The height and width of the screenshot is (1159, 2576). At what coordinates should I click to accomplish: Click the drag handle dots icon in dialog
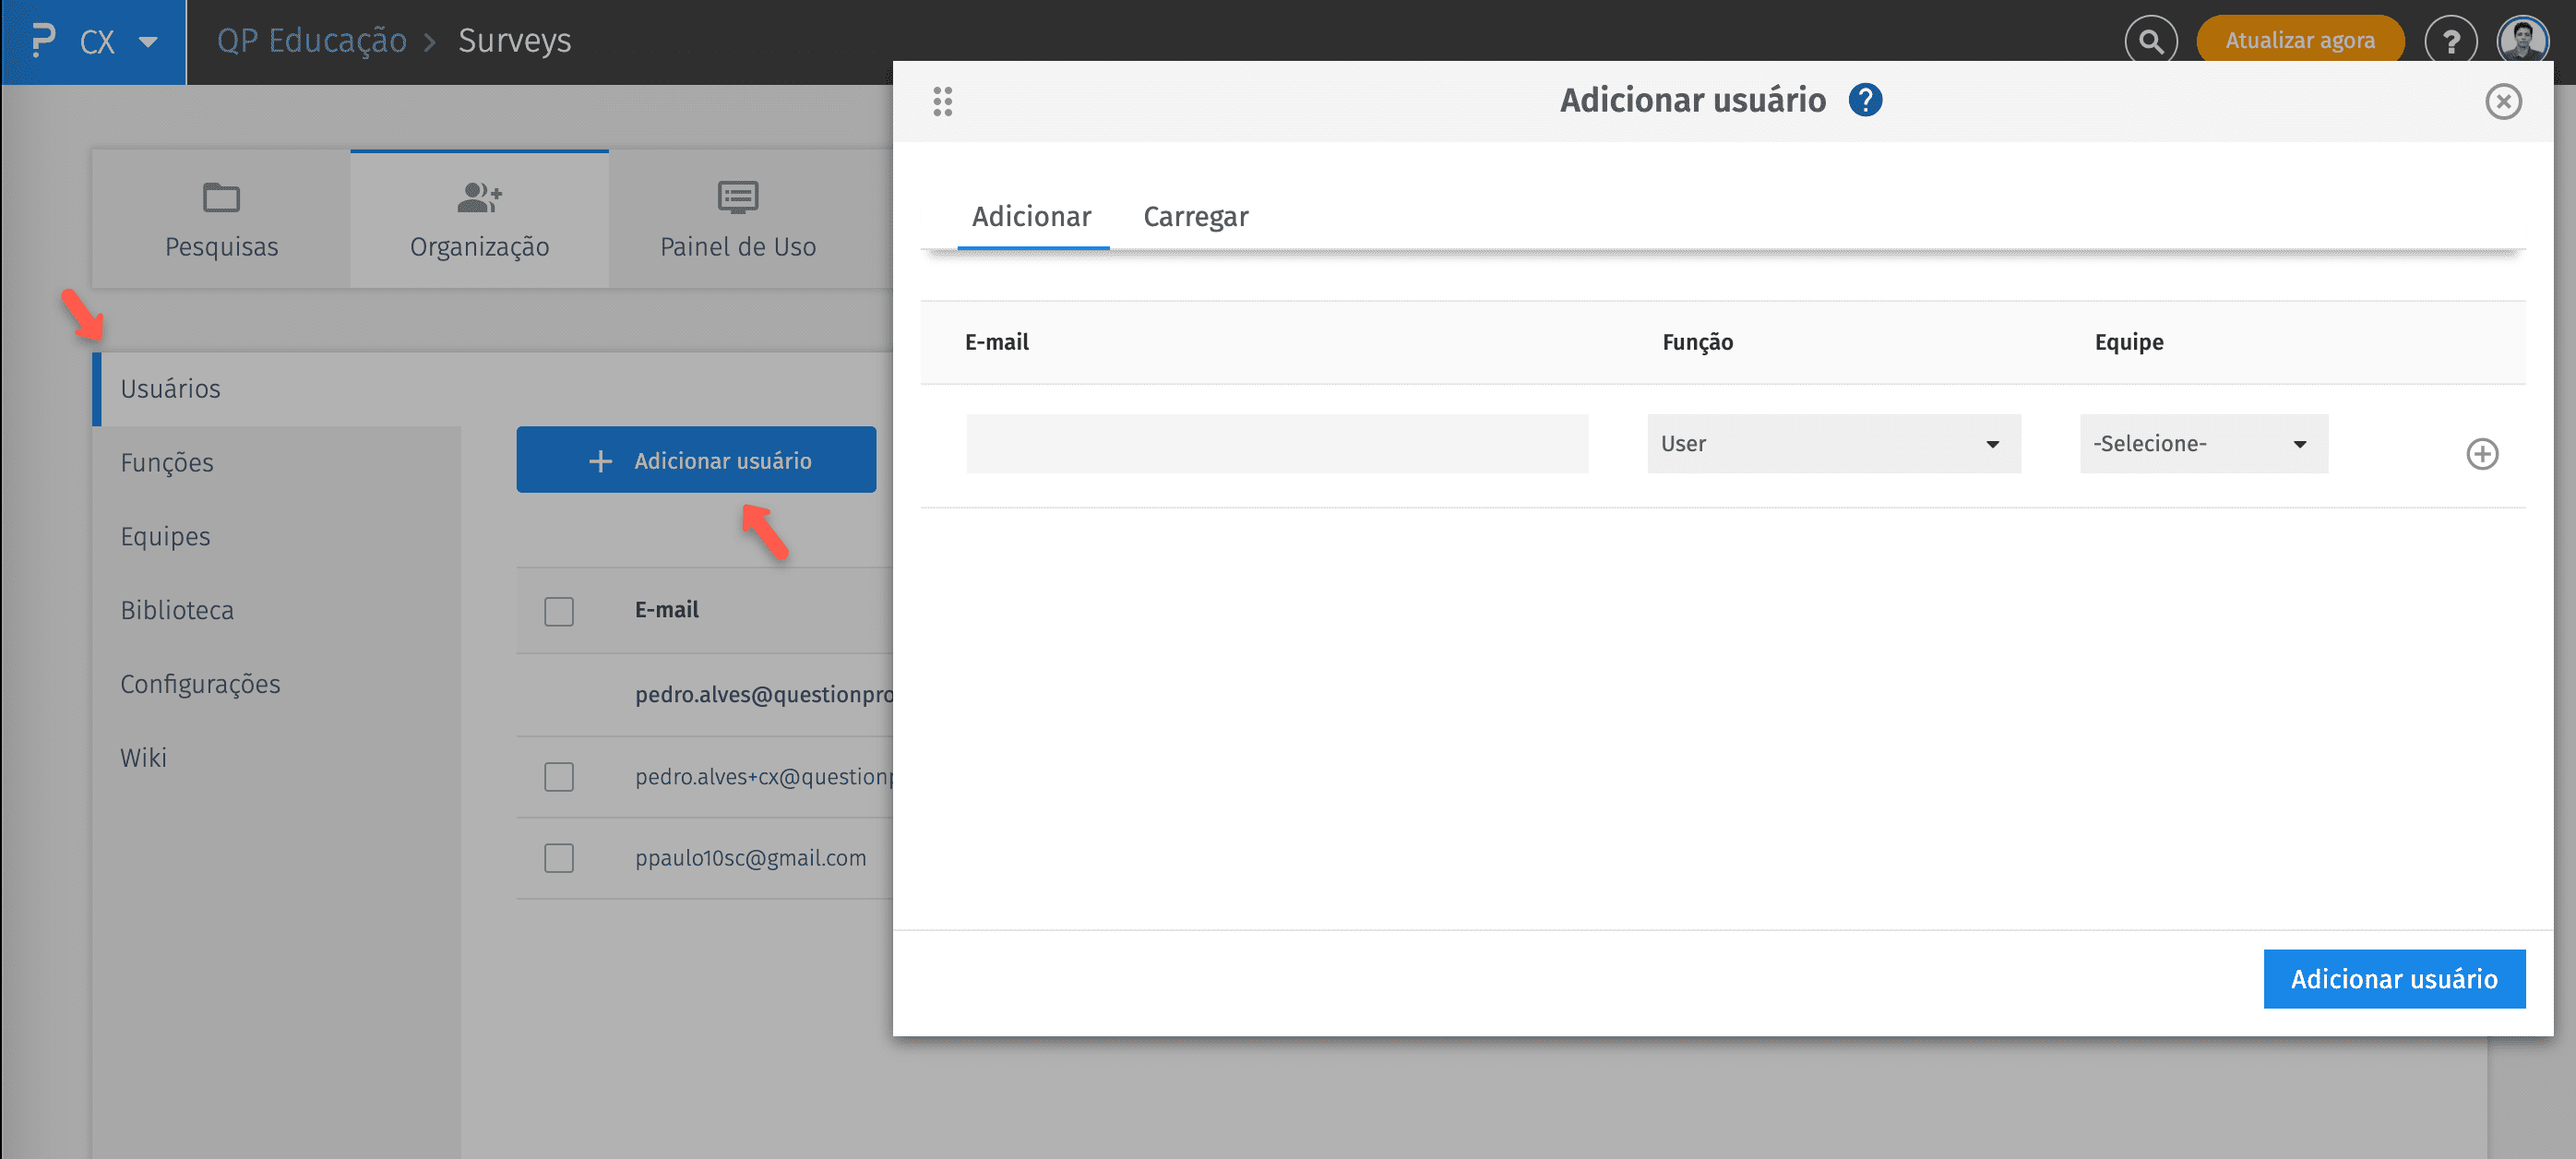point(942,101)
